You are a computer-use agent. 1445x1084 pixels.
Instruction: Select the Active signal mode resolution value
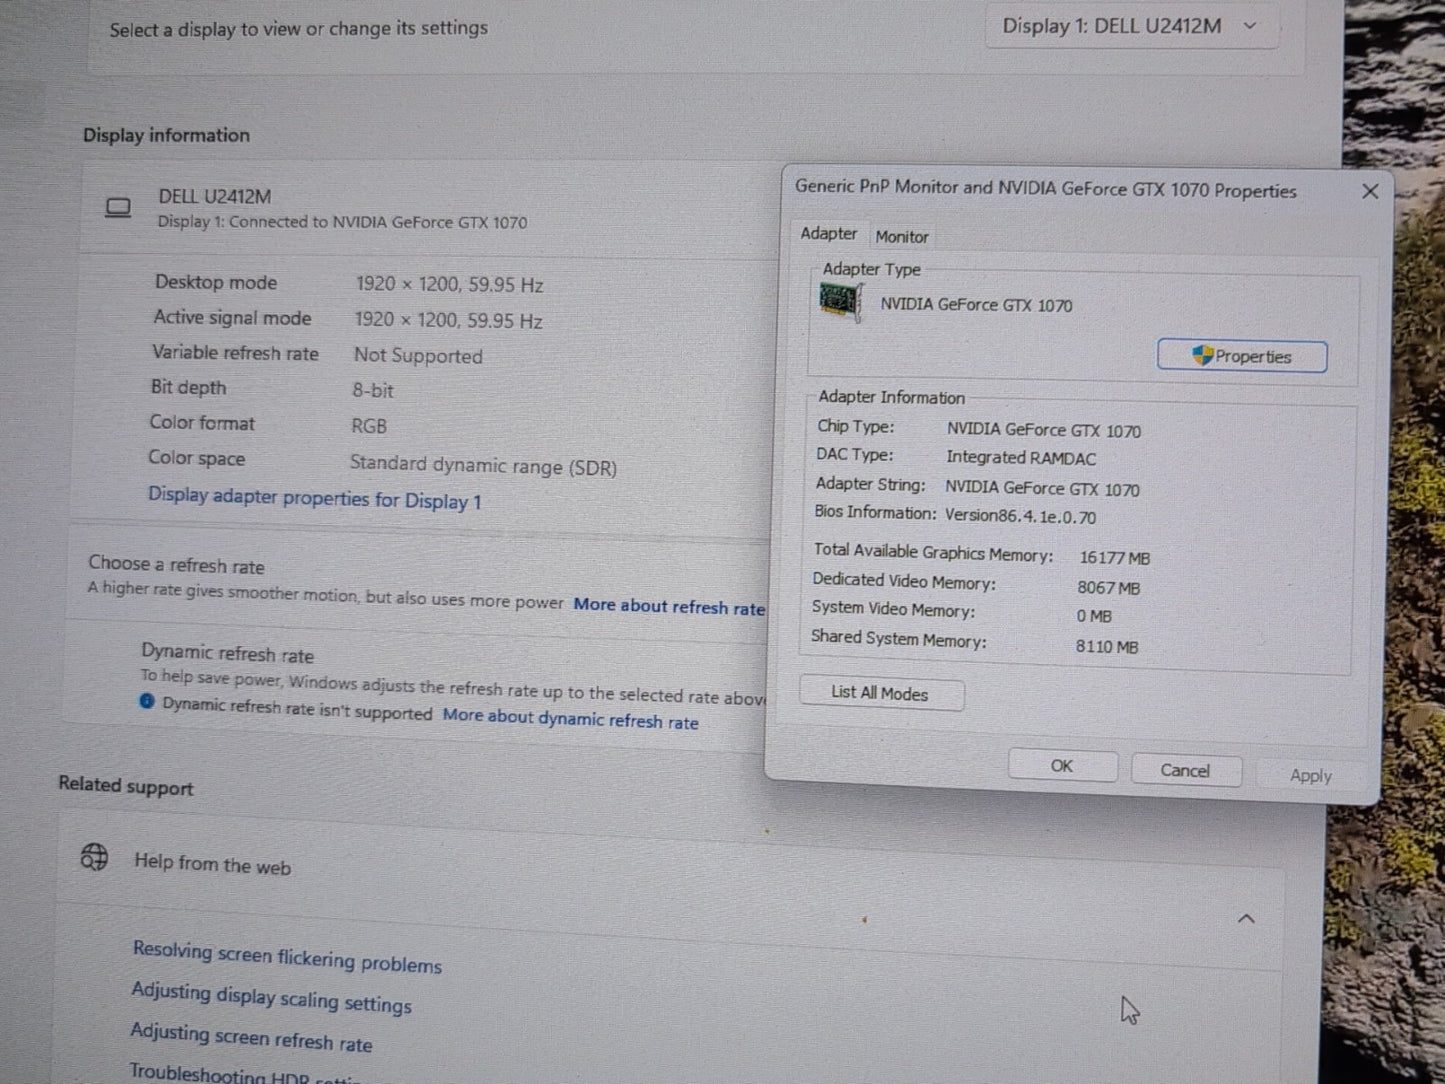(x=449, y=320)
